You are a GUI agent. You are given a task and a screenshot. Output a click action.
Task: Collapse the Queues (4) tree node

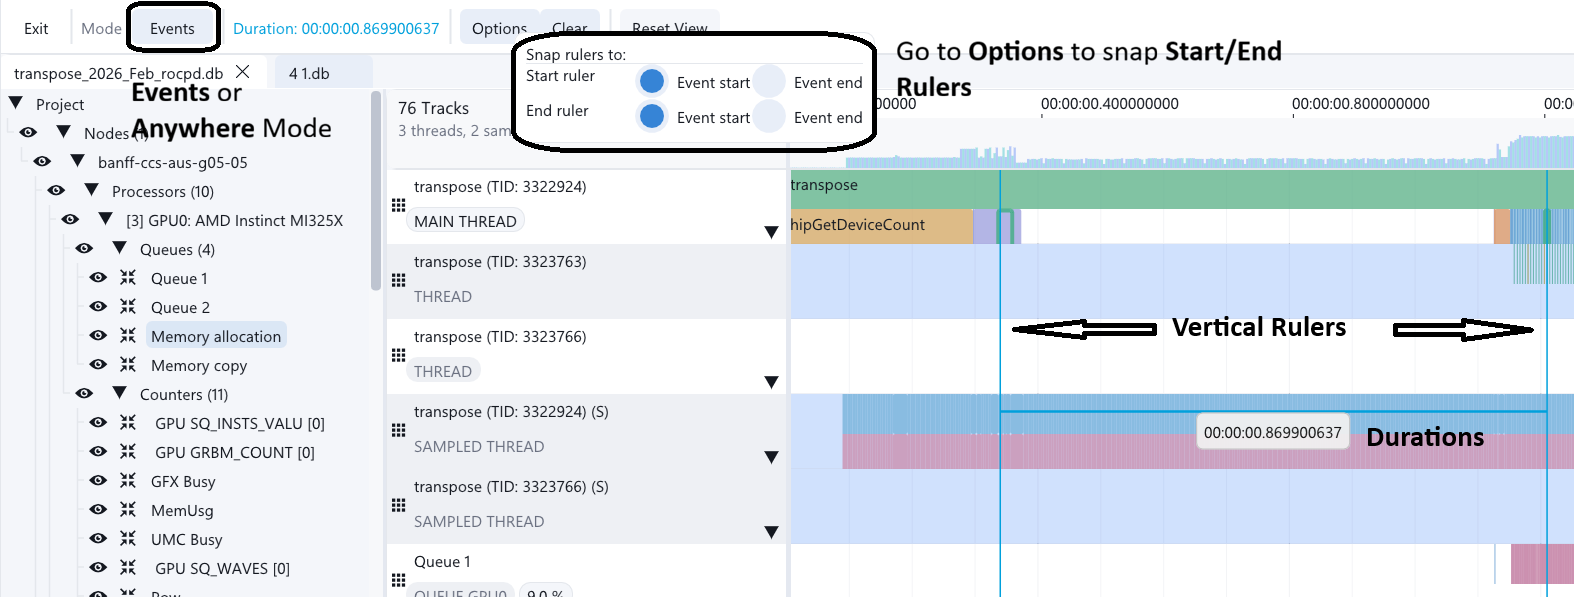pos(120,248)
